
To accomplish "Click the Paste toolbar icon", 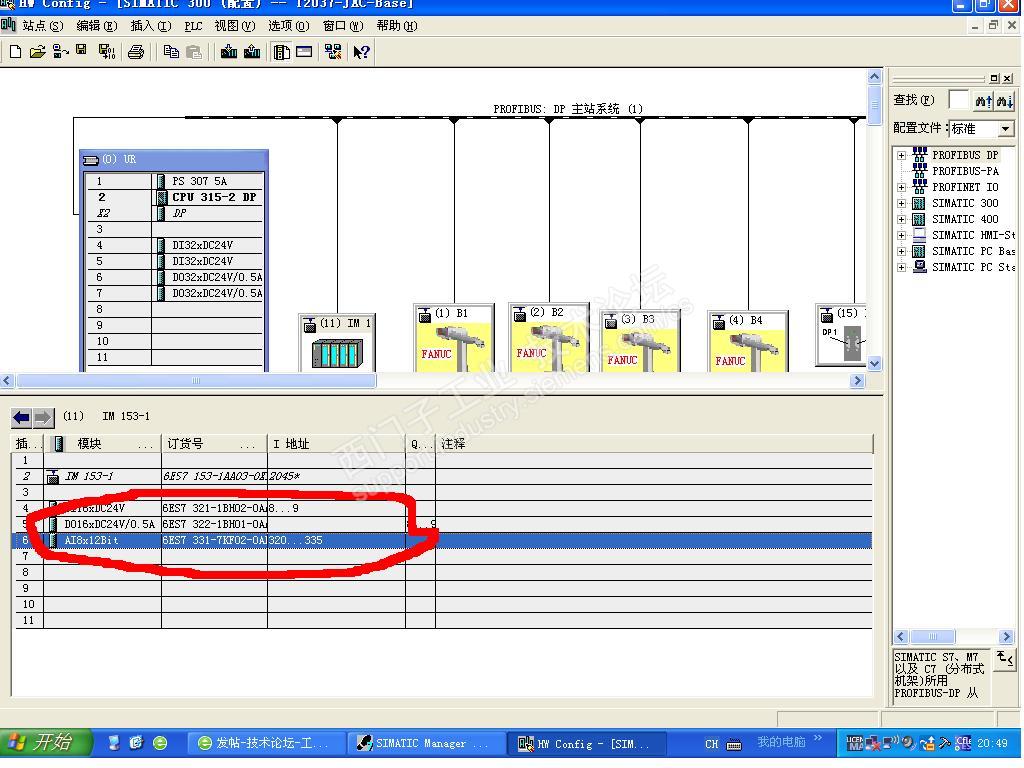I will tap(194, 52).
